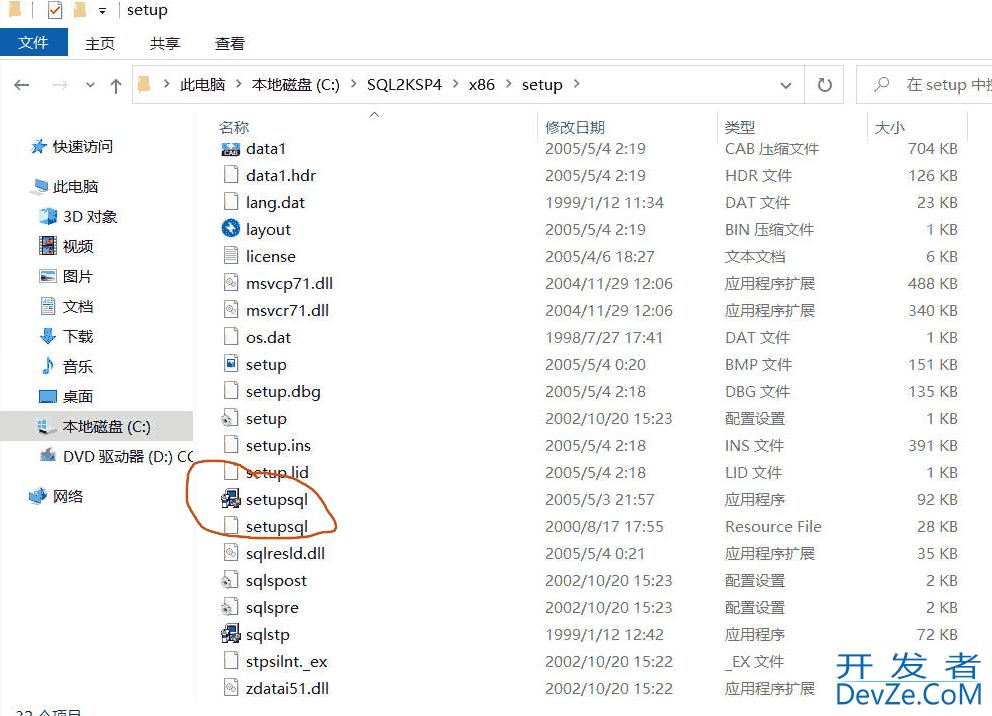Viewport: 992px width, 716px height.
Task: Sort by the 大小 column header
Action: tap(889, 127)
